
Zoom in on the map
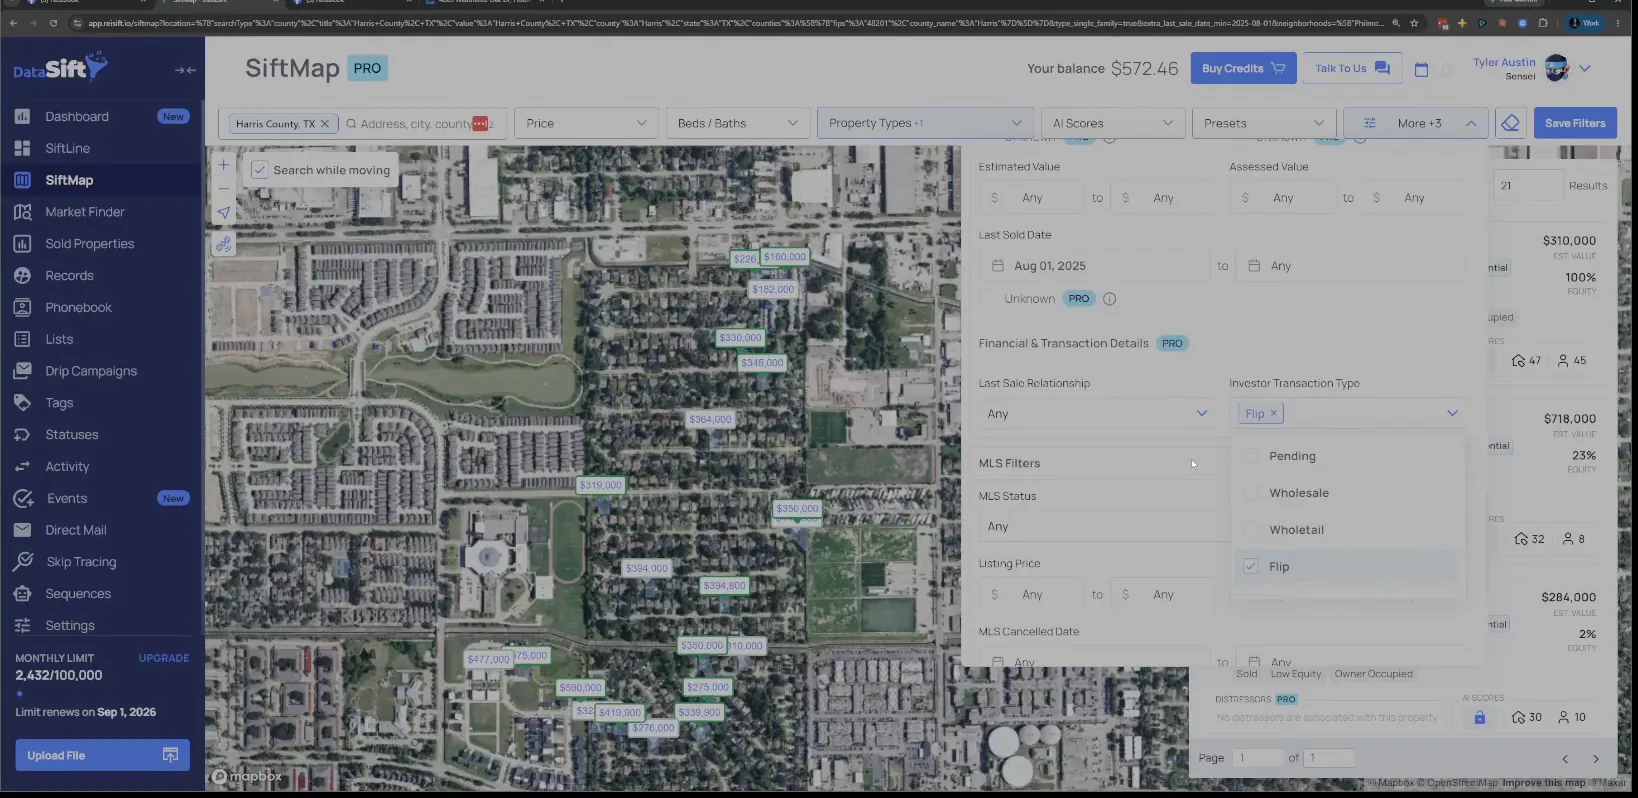(x=224, y=164)
